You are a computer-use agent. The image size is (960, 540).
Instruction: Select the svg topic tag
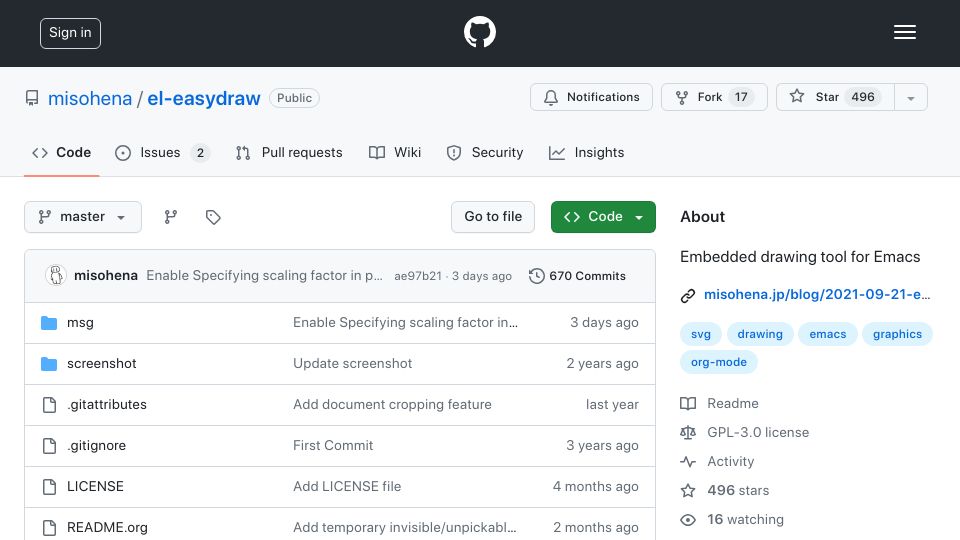point(700,334)
